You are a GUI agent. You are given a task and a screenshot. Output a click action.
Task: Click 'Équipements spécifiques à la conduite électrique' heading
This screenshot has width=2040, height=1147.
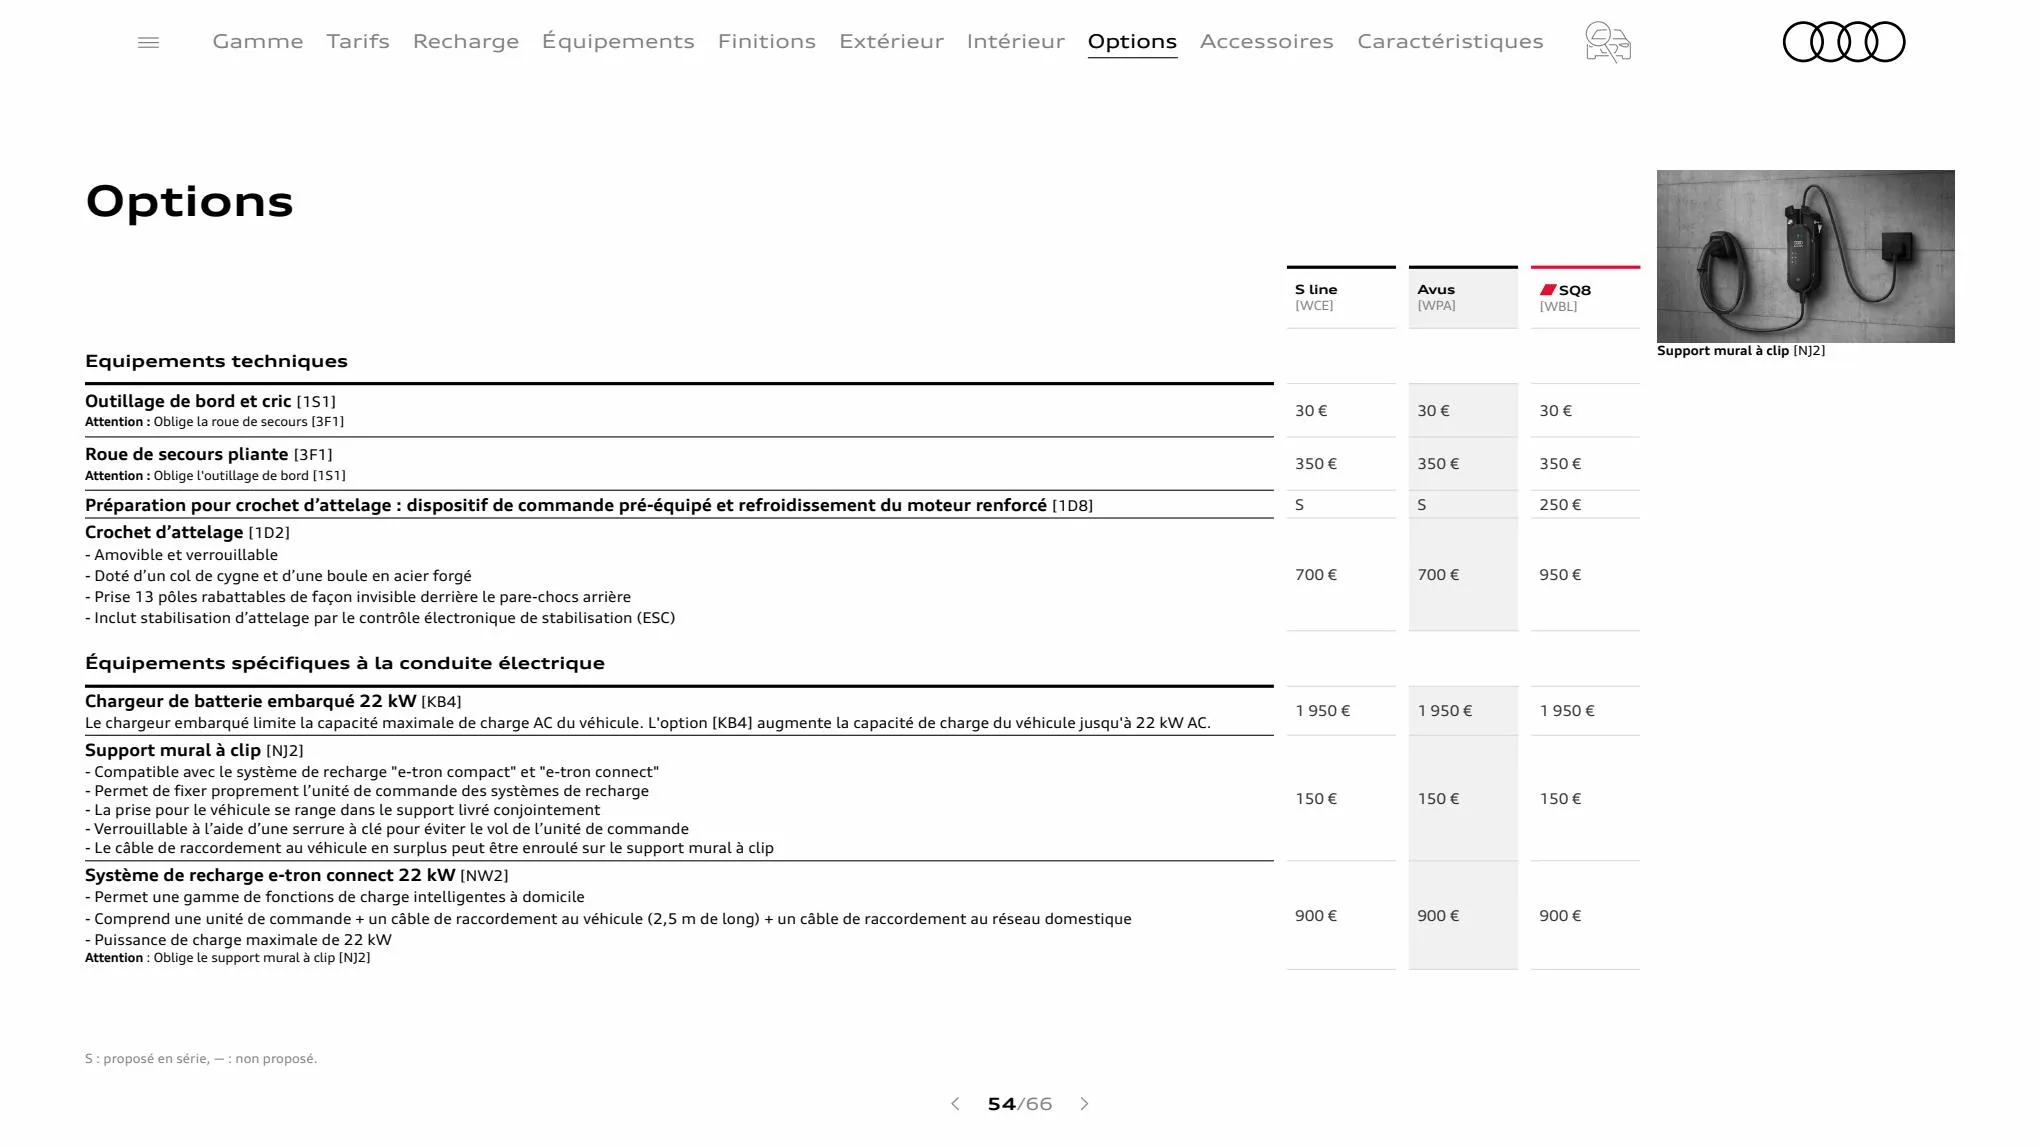point(345,663)
